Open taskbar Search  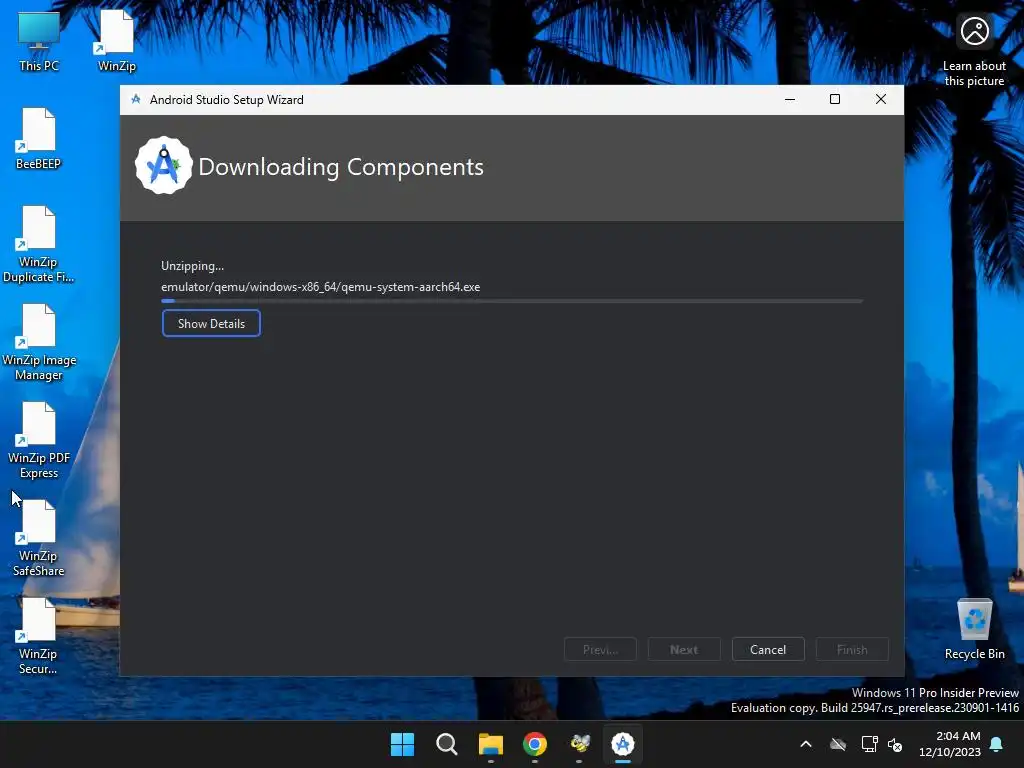[447, 744]
